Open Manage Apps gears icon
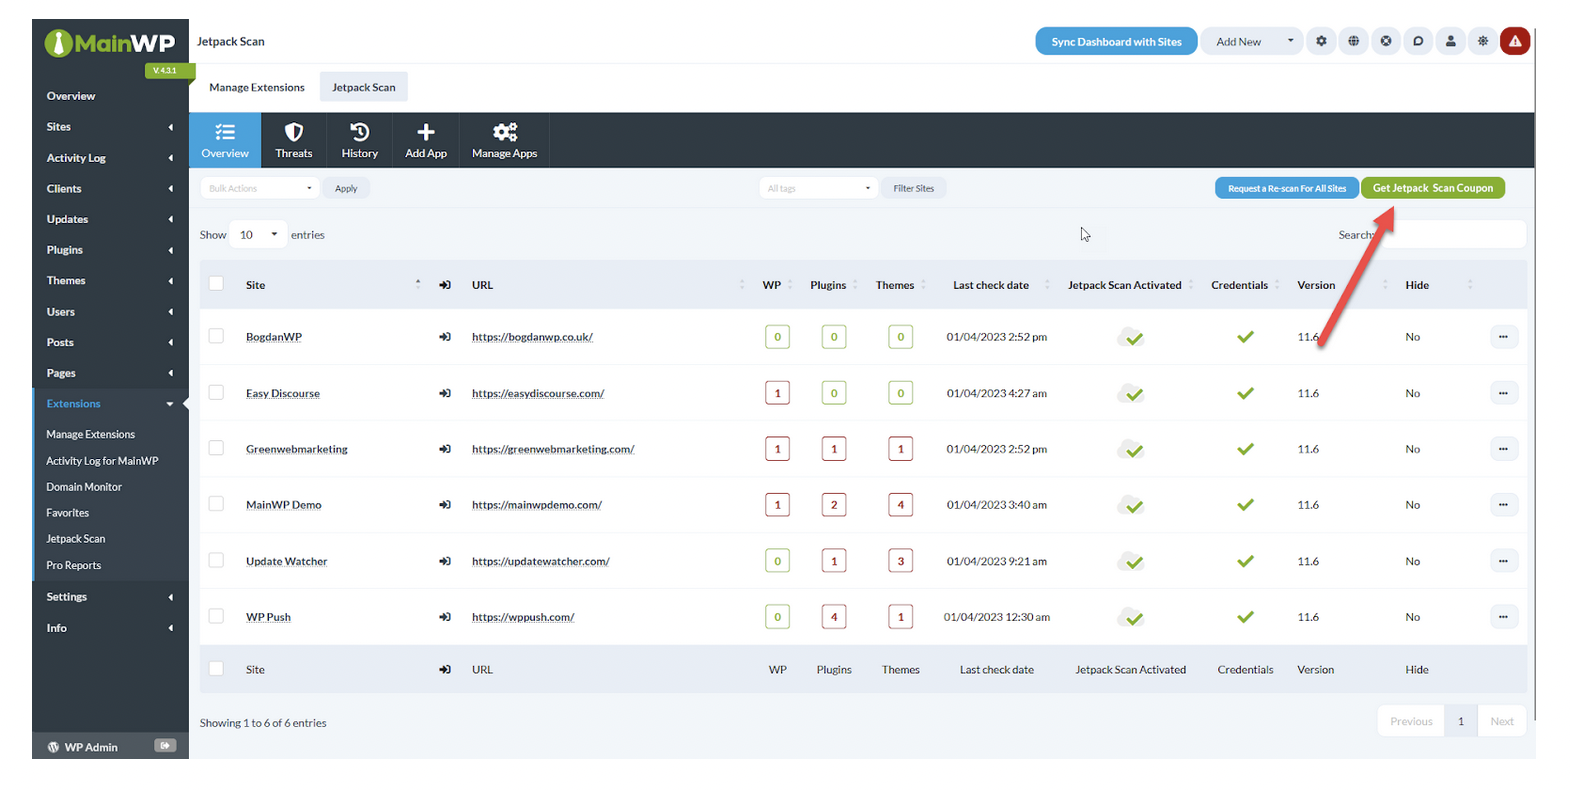Image resolution: width=1570 pixels, height=790 pixels. click(505, 132)
